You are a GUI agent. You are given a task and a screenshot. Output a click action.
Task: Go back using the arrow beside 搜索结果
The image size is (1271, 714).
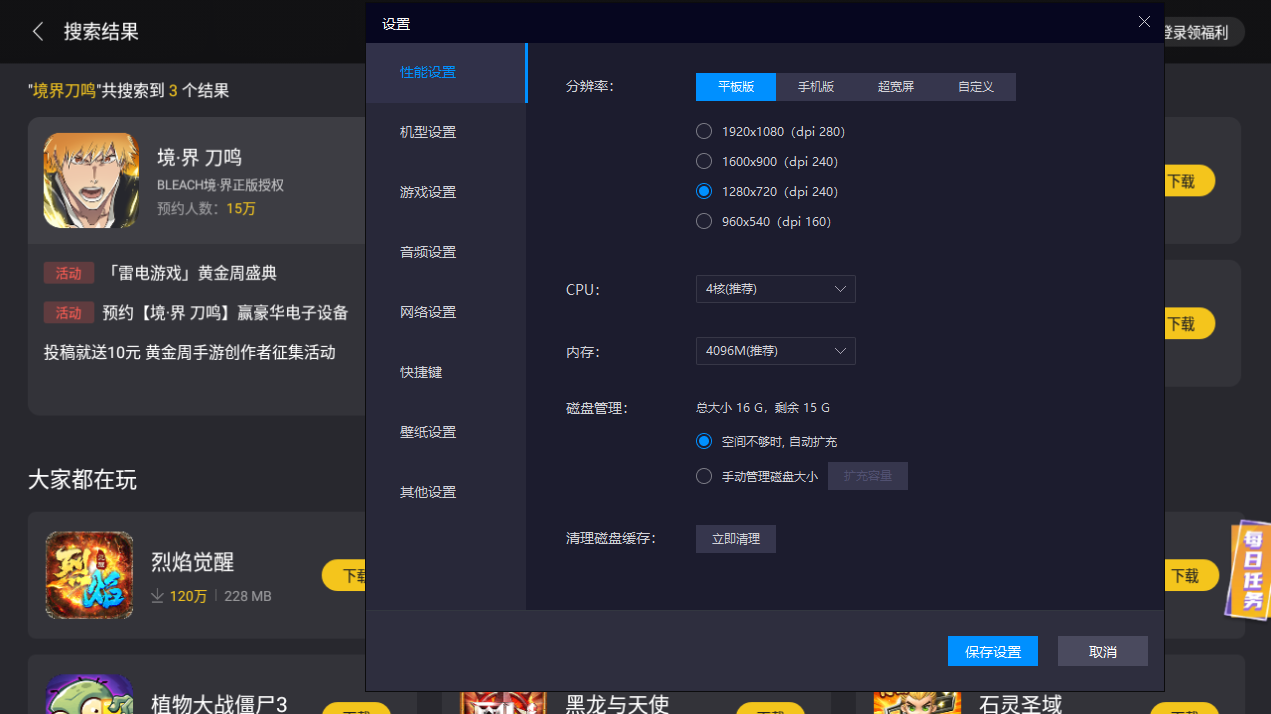(x=38, y=31)
